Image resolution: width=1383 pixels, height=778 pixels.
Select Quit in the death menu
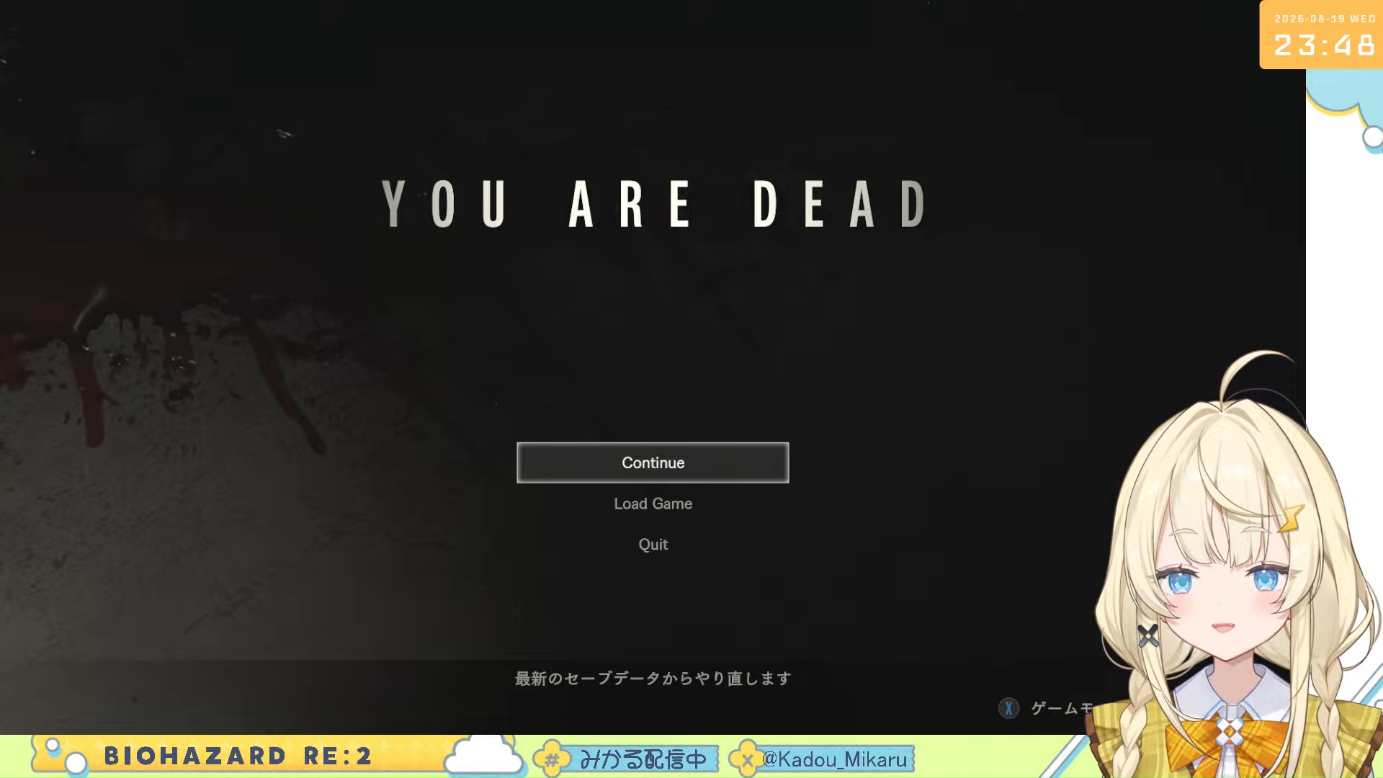click(x=653, y=545)
